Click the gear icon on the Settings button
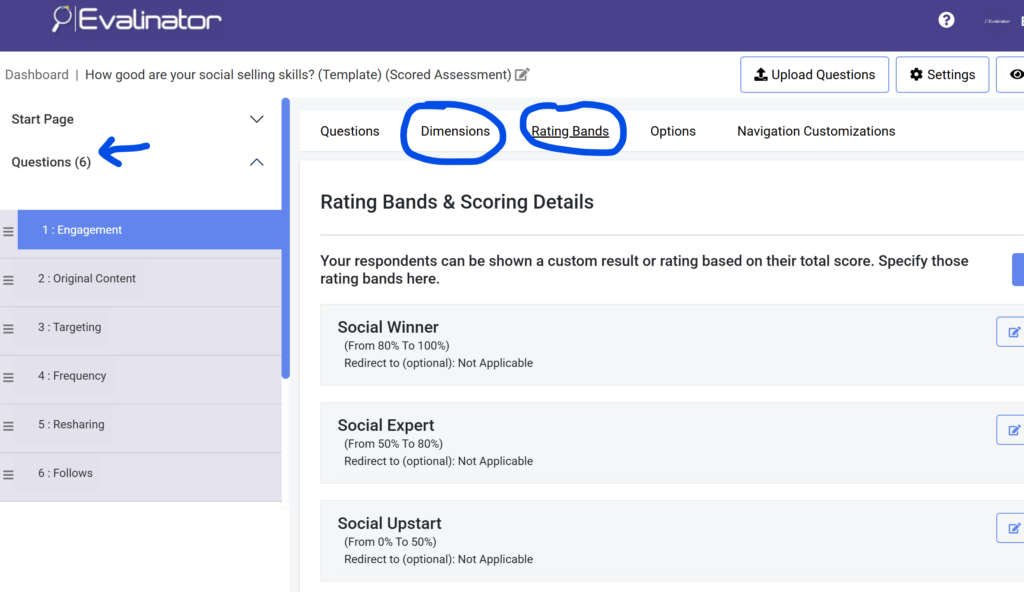 [x=916, y=74]
